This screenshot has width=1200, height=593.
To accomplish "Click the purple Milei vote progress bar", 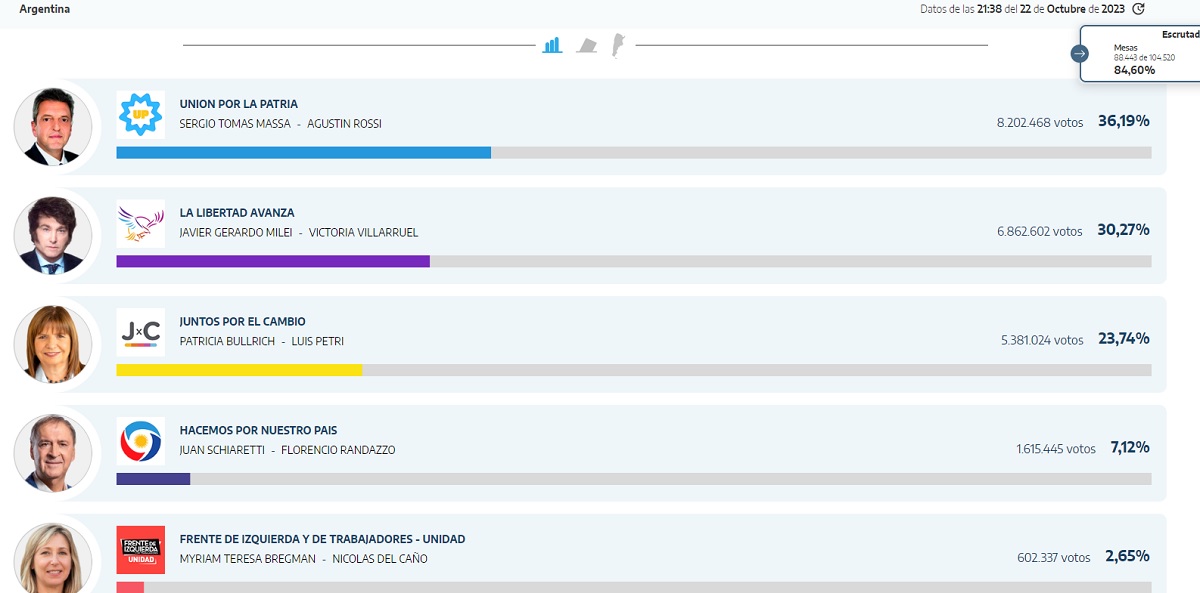I will tap(273, 261).
